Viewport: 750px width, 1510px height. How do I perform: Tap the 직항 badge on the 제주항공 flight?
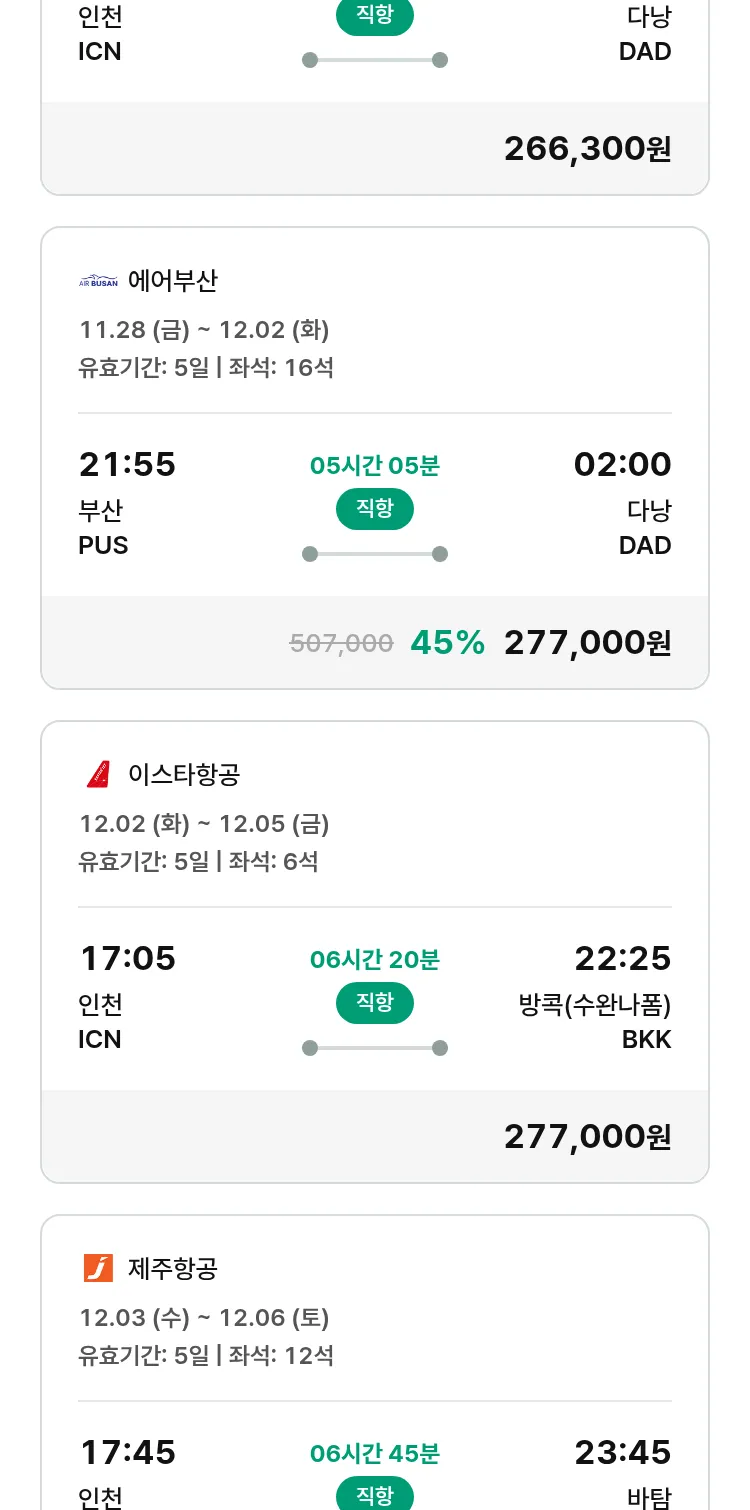tap(375, 1495)
